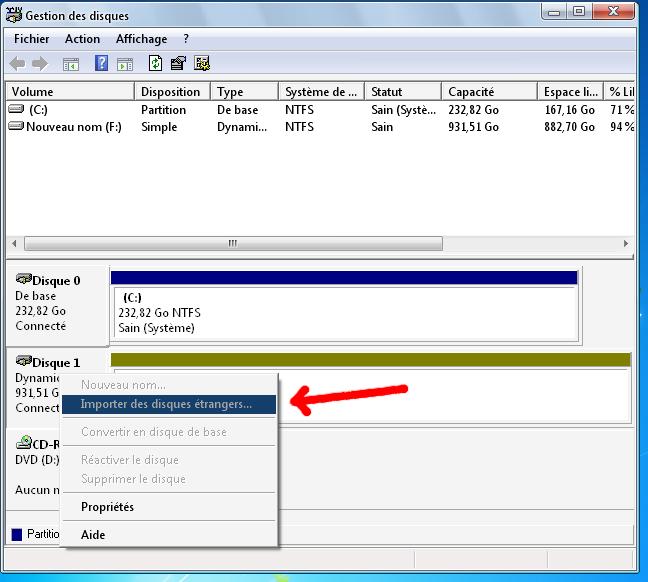Click the DVD (D:) label

pyautogui.click(x=37, y=460)
